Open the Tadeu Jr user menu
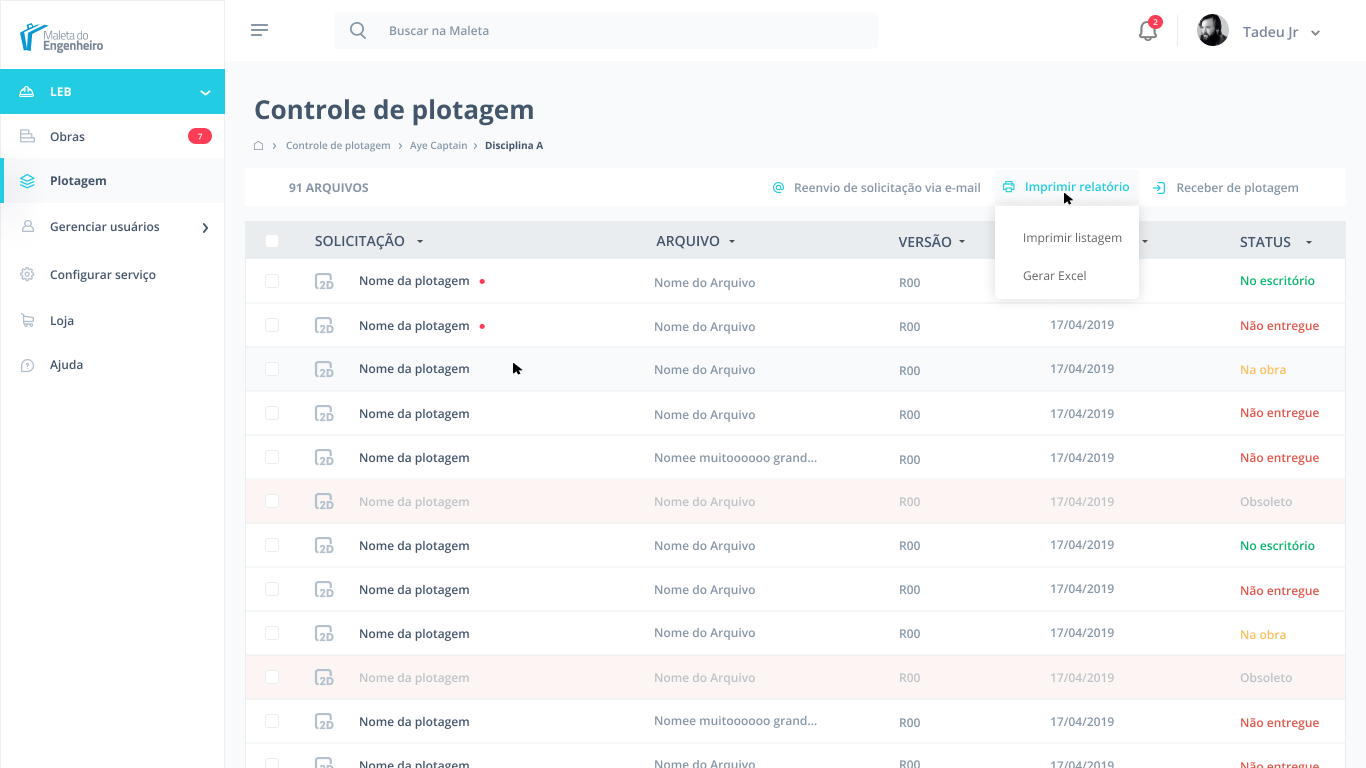This screenshot has height=768, width=1366. pyautogui.click(x=1281, y=32)
